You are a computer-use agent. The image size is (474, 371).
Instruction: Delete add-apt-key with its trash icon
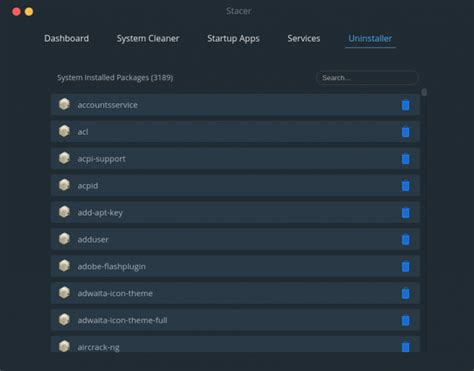coord(405,213)
